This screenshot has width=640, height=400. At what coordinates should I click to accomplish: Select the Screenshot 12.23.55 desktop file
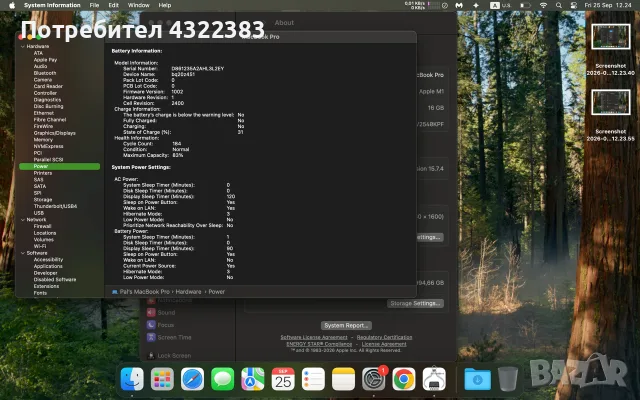(611, 116)
